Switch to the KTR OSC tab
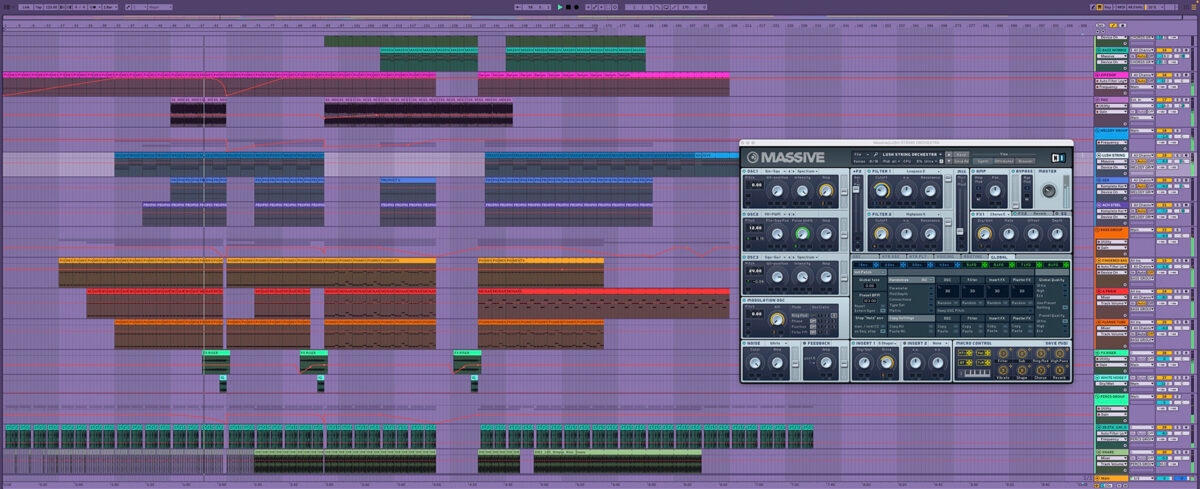Viewport: 1200px width, 489px height. (x=893, y=256)
